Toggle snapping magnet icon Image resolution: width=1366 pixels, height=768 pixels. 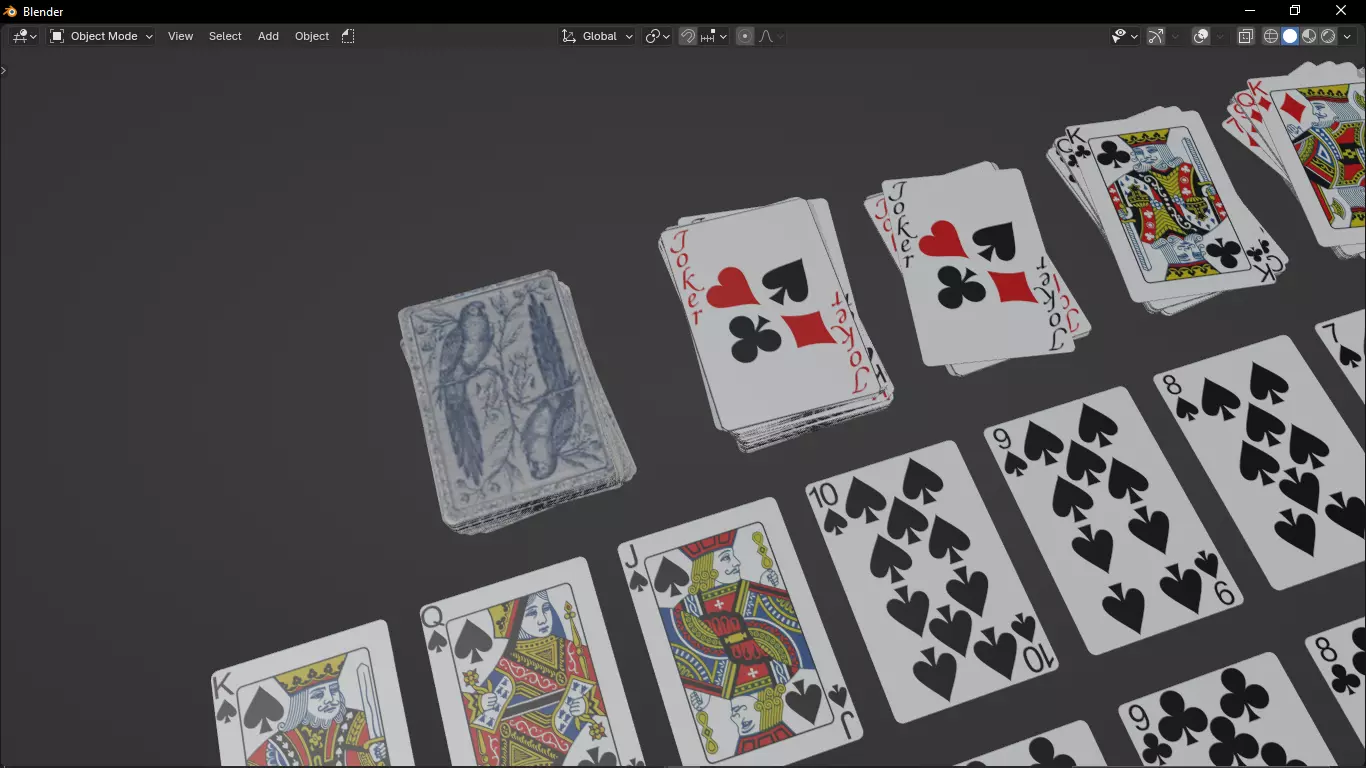[x=688, y=36]
